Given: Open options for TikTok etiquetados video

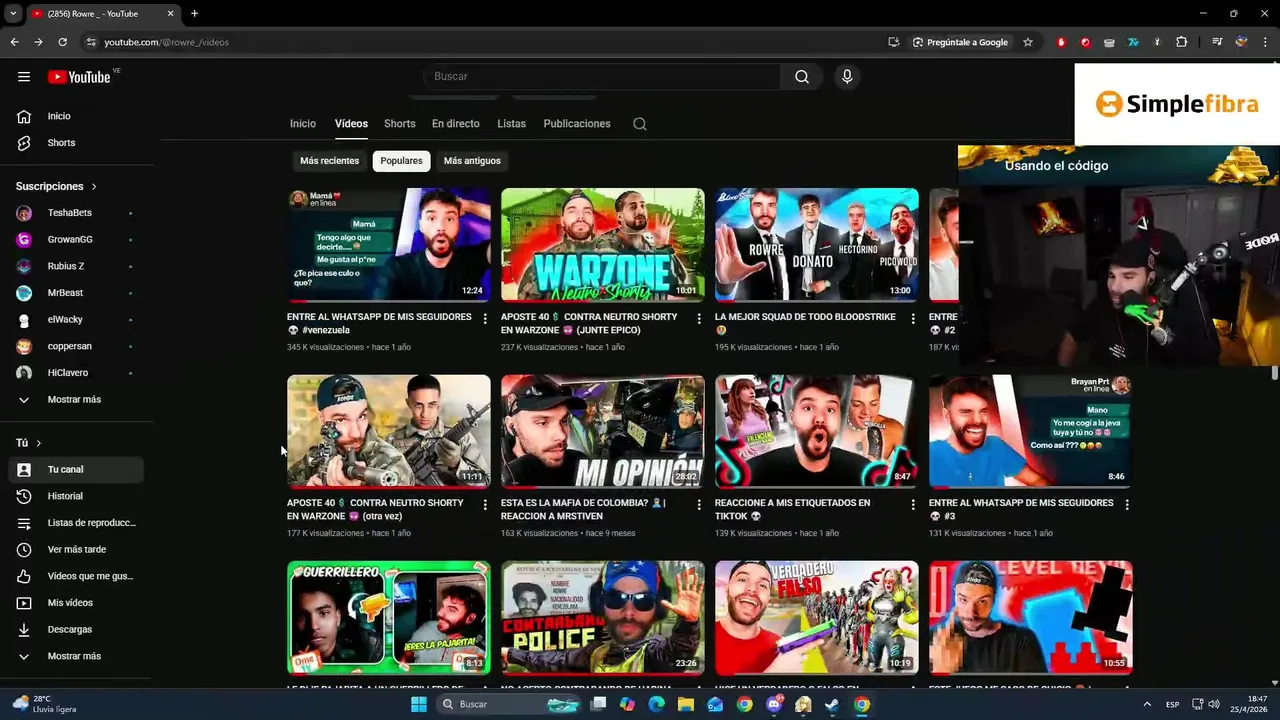Looking at the screenshot, I should pos(913,505).
